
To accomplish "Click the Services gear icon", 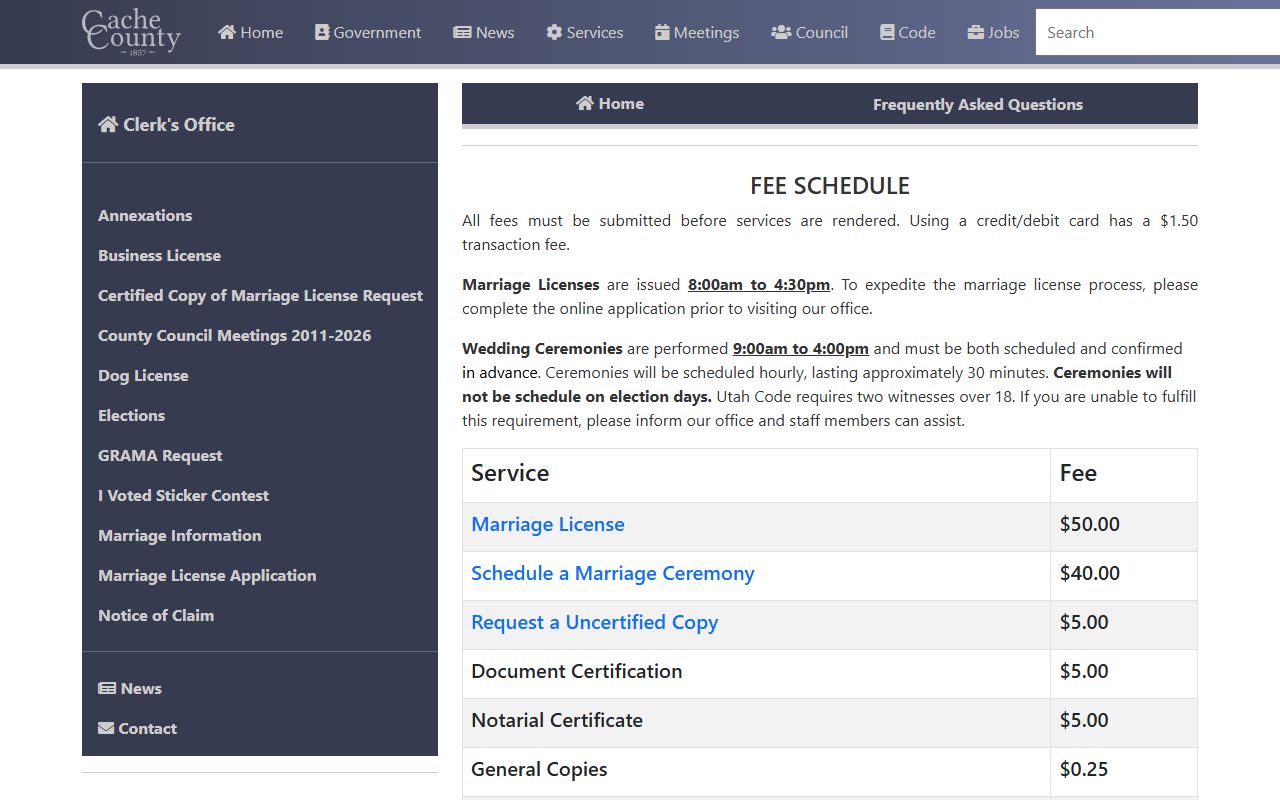I will 554,32.
